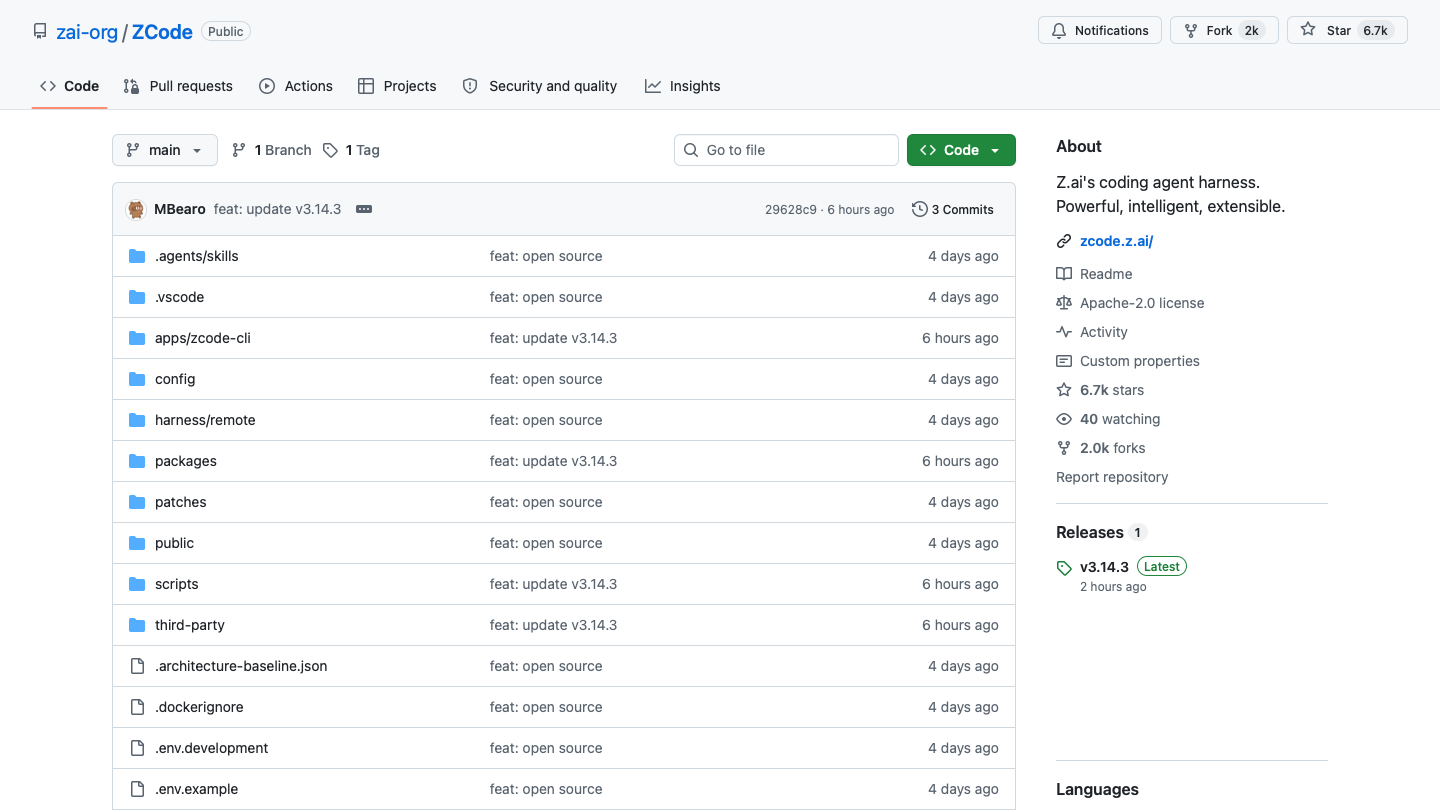
Task: Open the apps/zcode-cli folder
Action: [x=203, y=338]
